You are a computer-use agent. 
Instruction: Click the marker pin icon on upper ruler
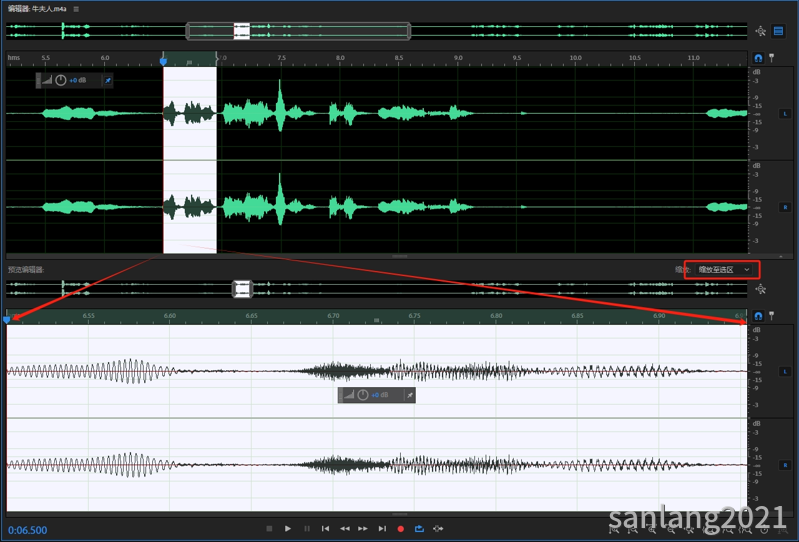point(771,58)
